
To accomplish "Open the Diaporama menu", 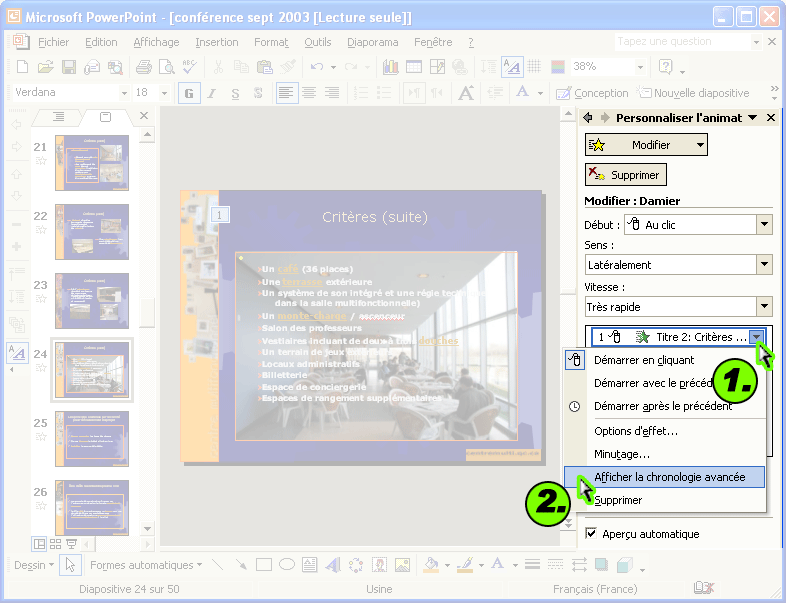I will pyautogui.click(x=372, y=42).
